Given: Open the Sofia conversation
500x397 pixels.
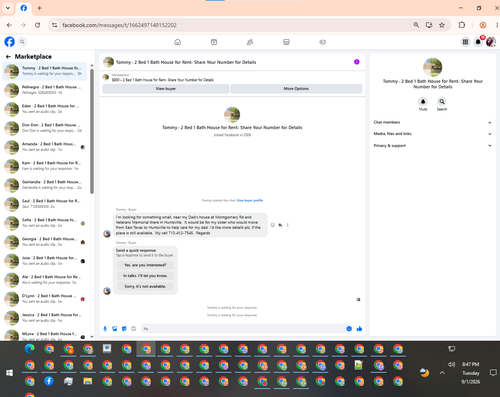Looking at the screenshot, I should tap(45, 223).
